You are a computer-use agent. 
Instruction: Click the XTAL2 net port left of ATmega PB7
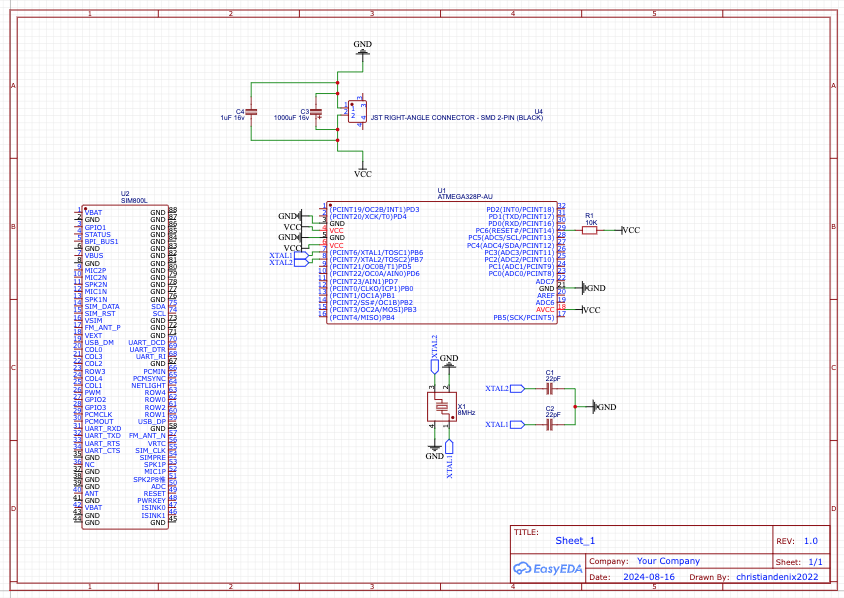tap(289, 263)
